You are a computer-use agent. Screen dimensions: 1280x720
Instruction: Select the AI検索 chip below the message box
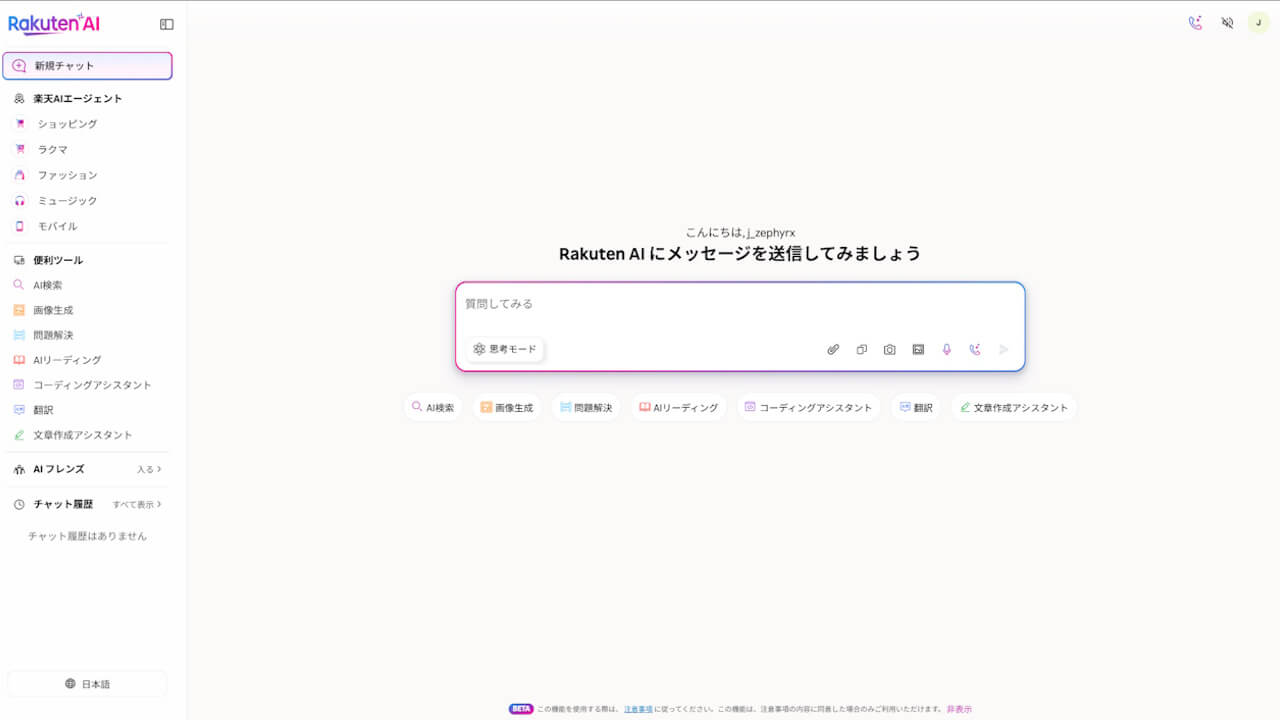(433, 408)
